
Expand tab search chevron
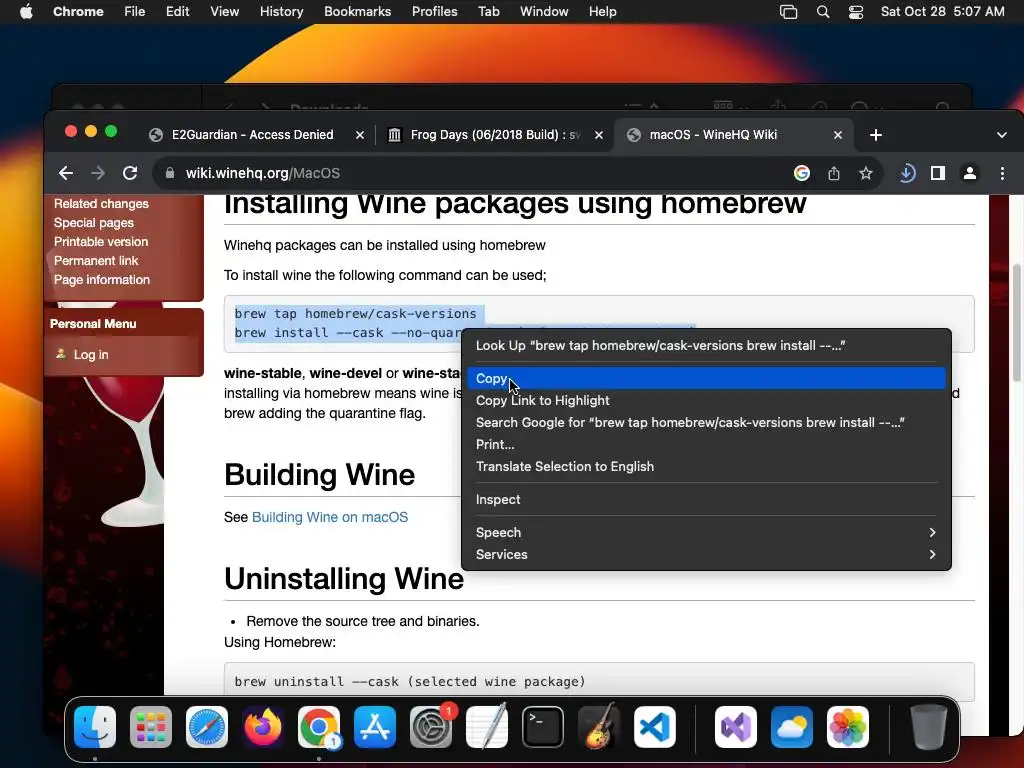[x=1002, y=135]
